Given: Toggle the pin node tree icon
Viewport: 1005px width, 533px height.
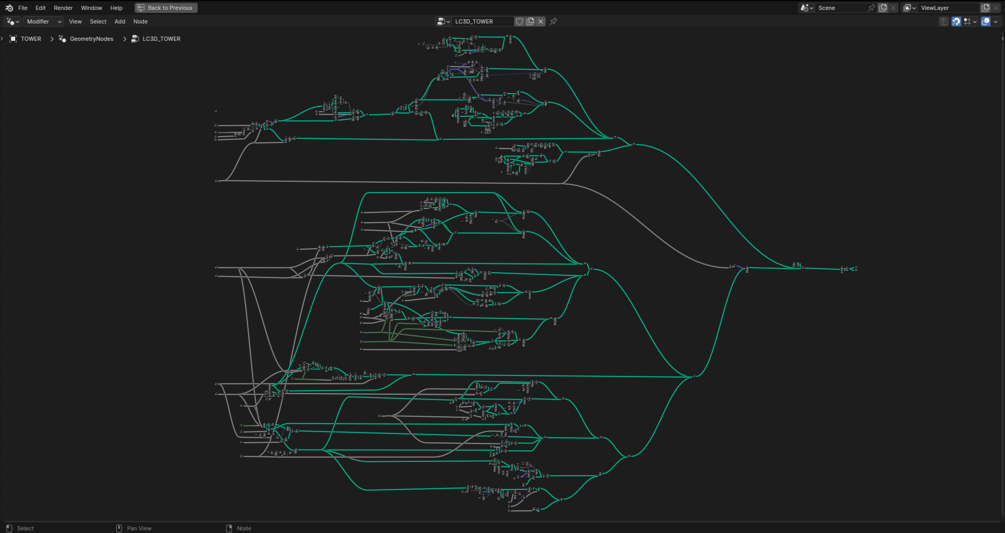Looking at the screenshot, I should 554,21.
